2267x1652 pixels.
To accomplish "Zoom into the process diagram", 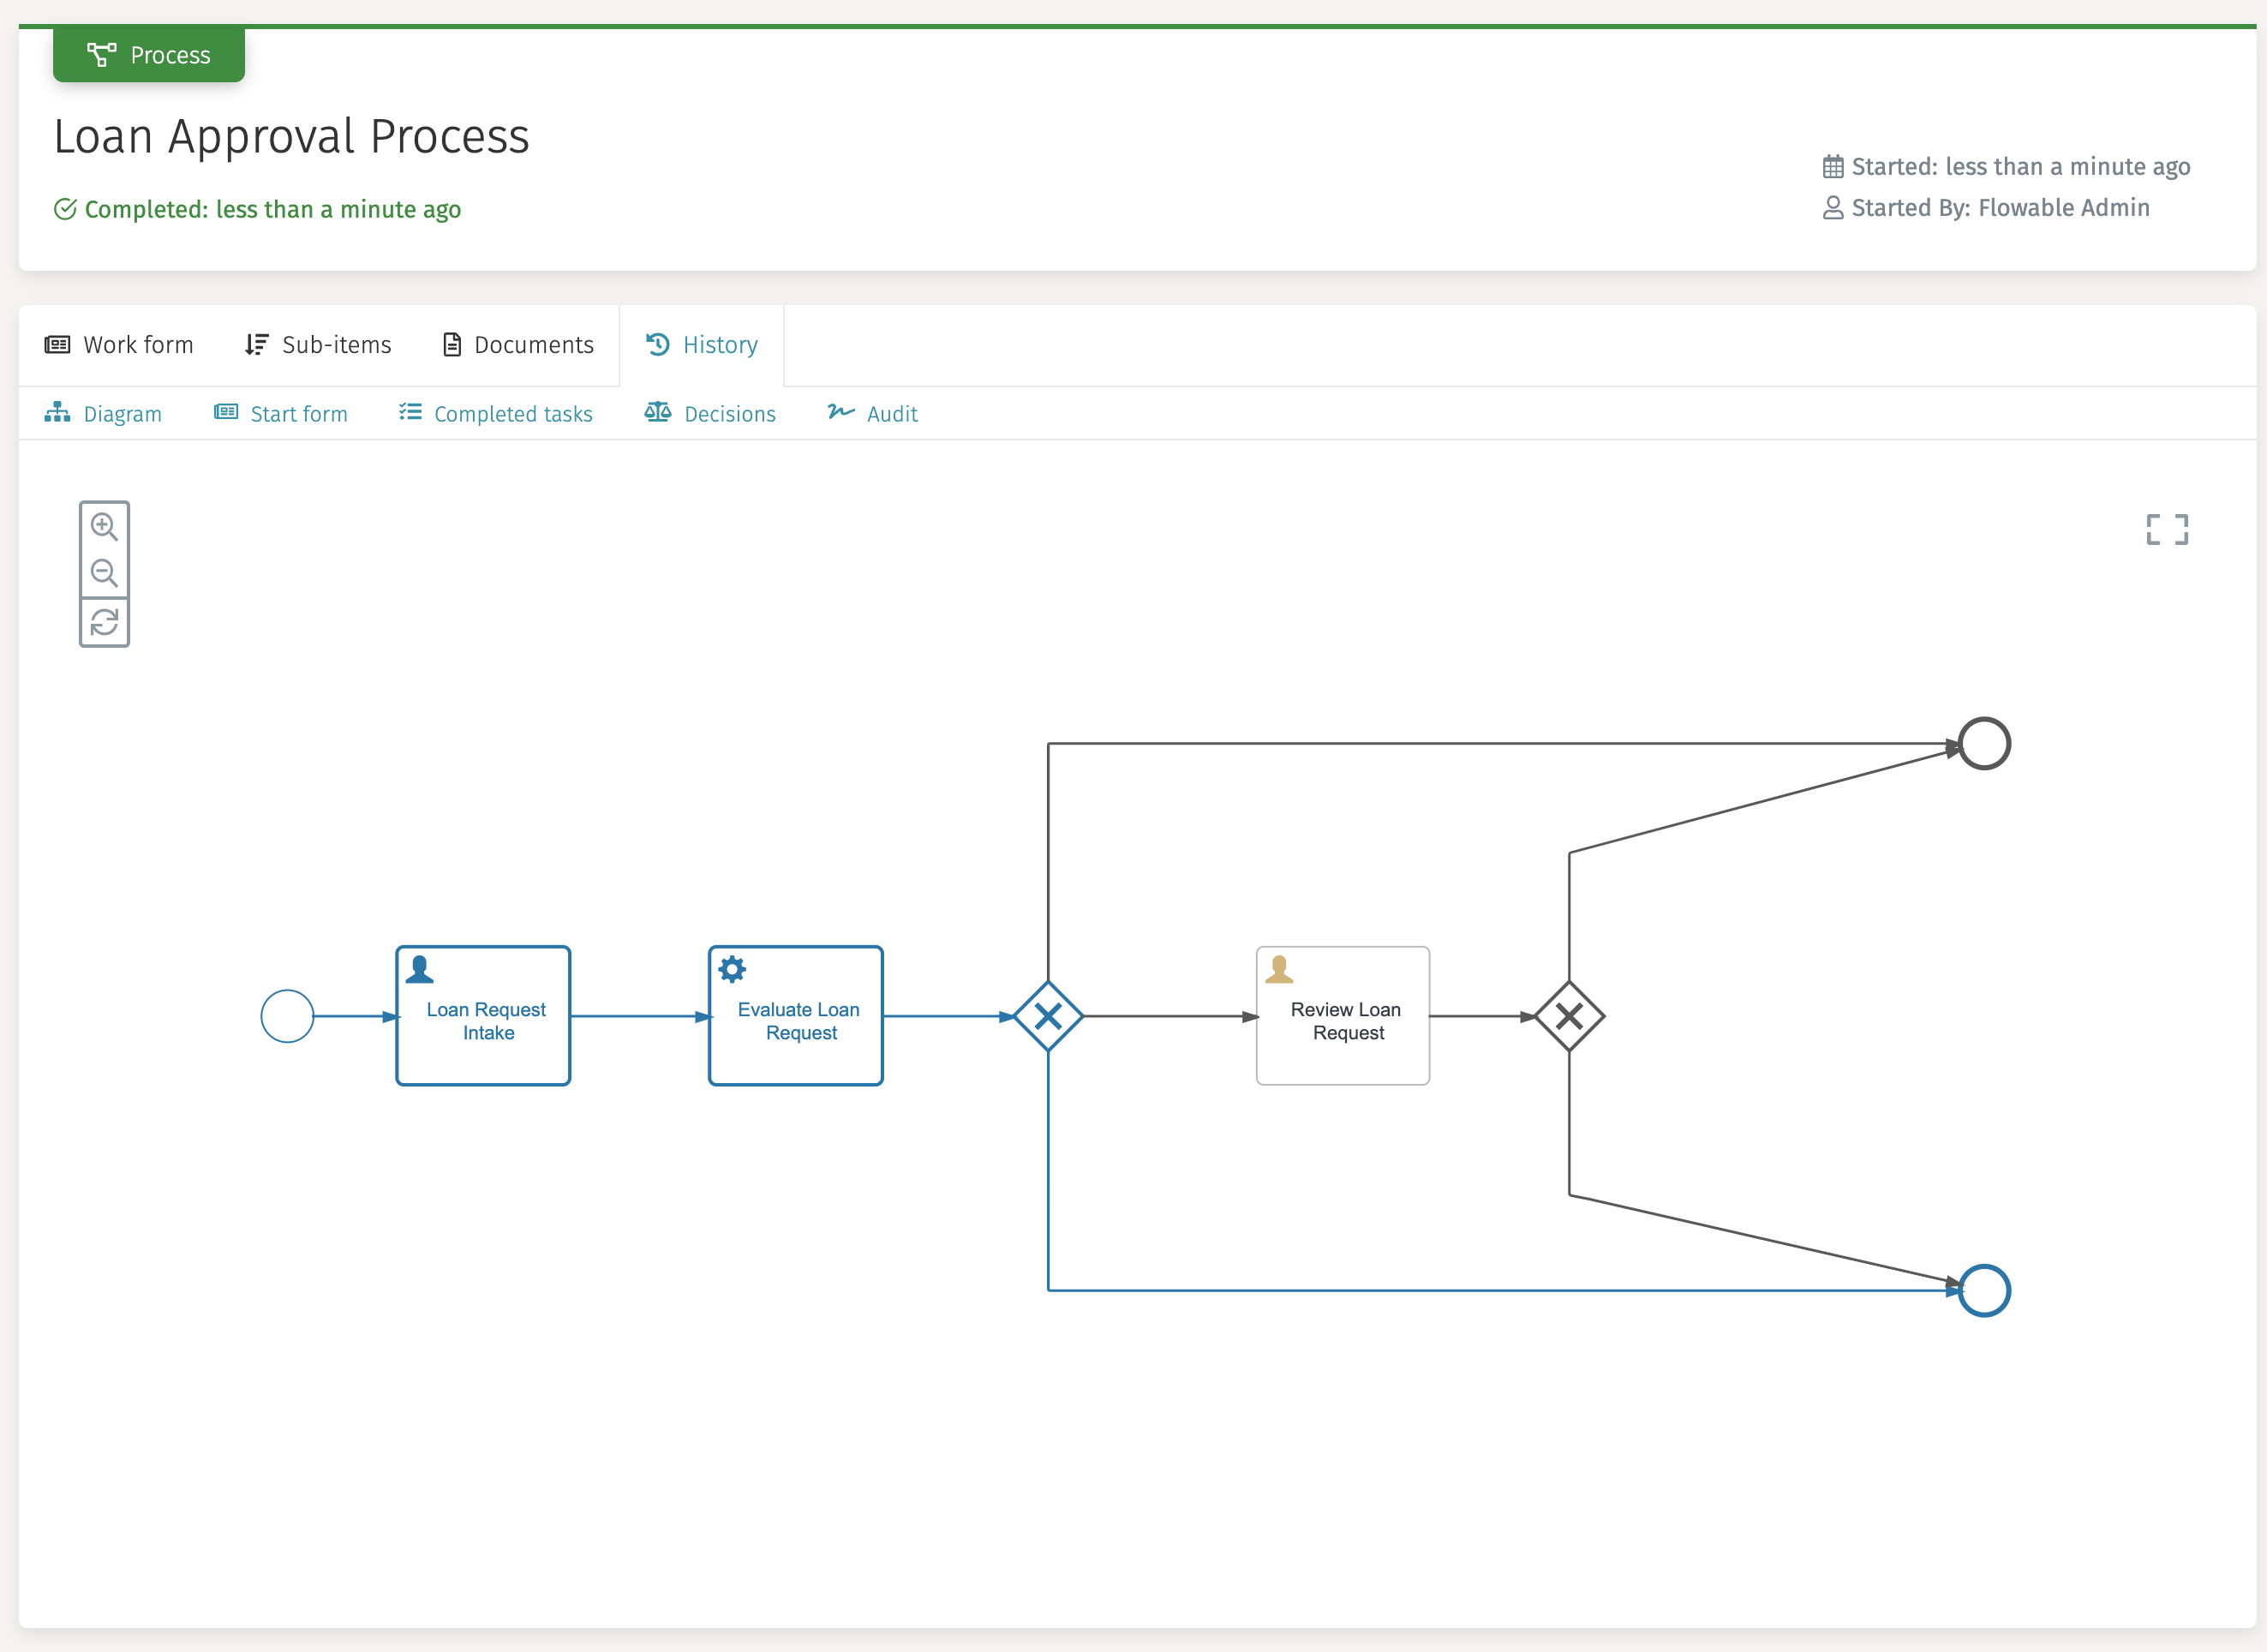I will (x=104, y=527).
